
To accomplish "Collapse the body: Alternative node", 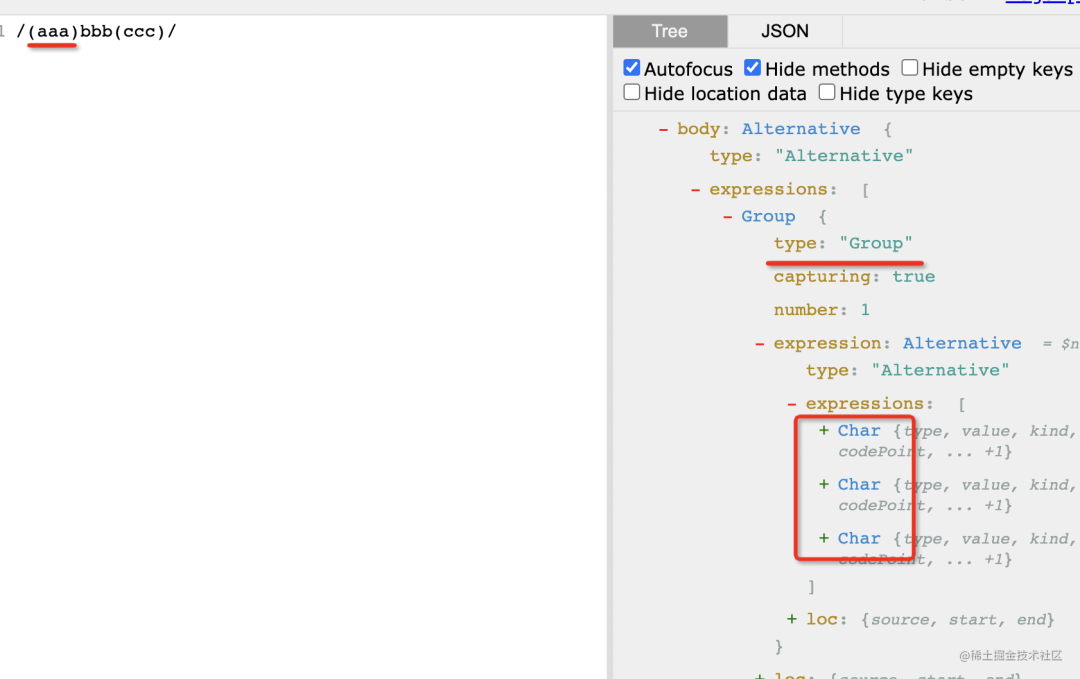I will pyautogui.click(x=663, y=129).
